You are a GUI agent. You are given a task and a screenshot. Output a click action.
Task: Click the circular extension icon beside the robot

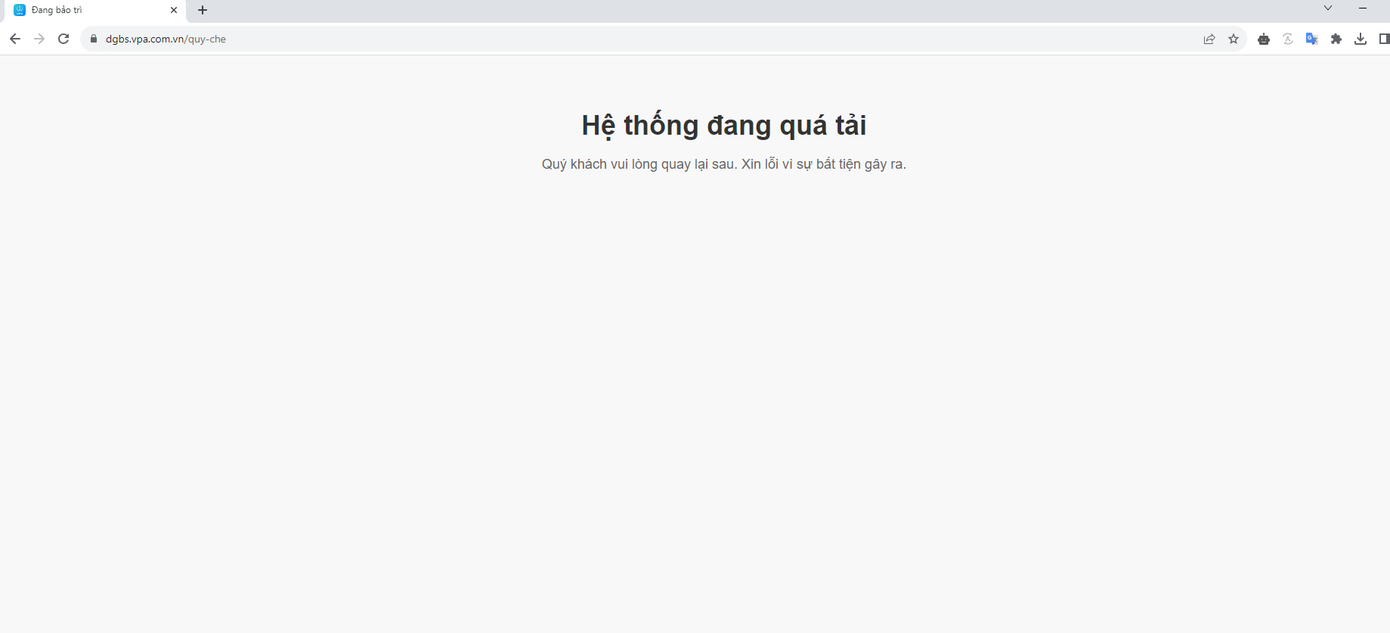[1287, 38]
